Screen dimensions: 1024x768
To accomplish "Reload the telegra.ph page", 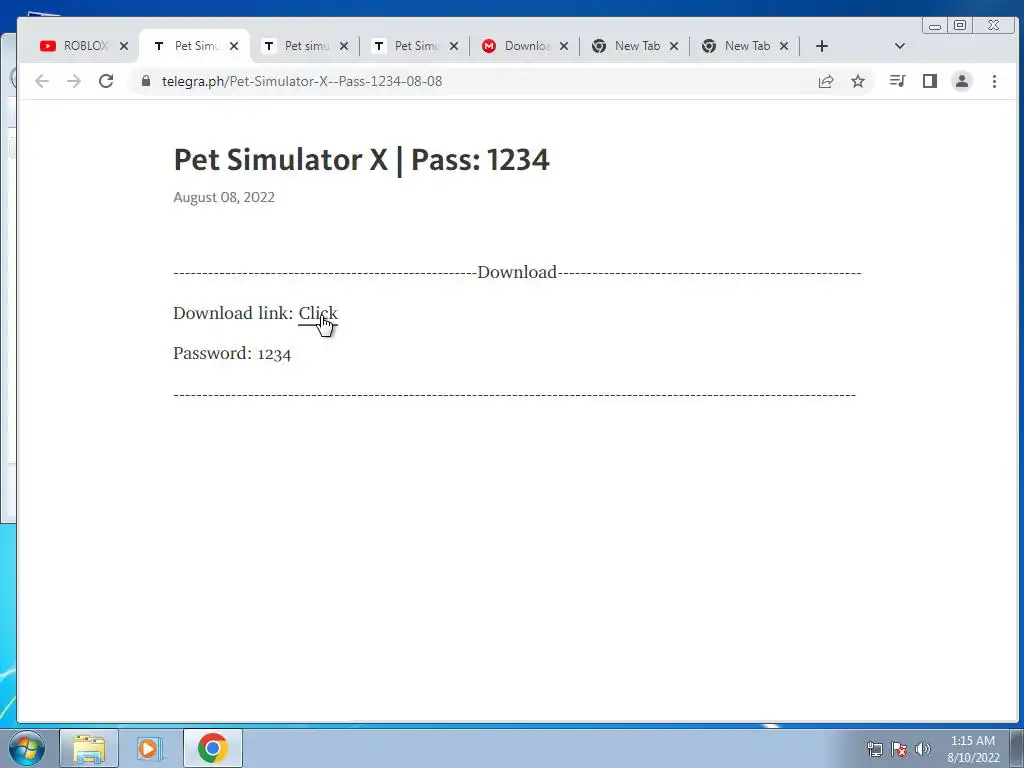I will pyautogui.click(x=106, y=81).
